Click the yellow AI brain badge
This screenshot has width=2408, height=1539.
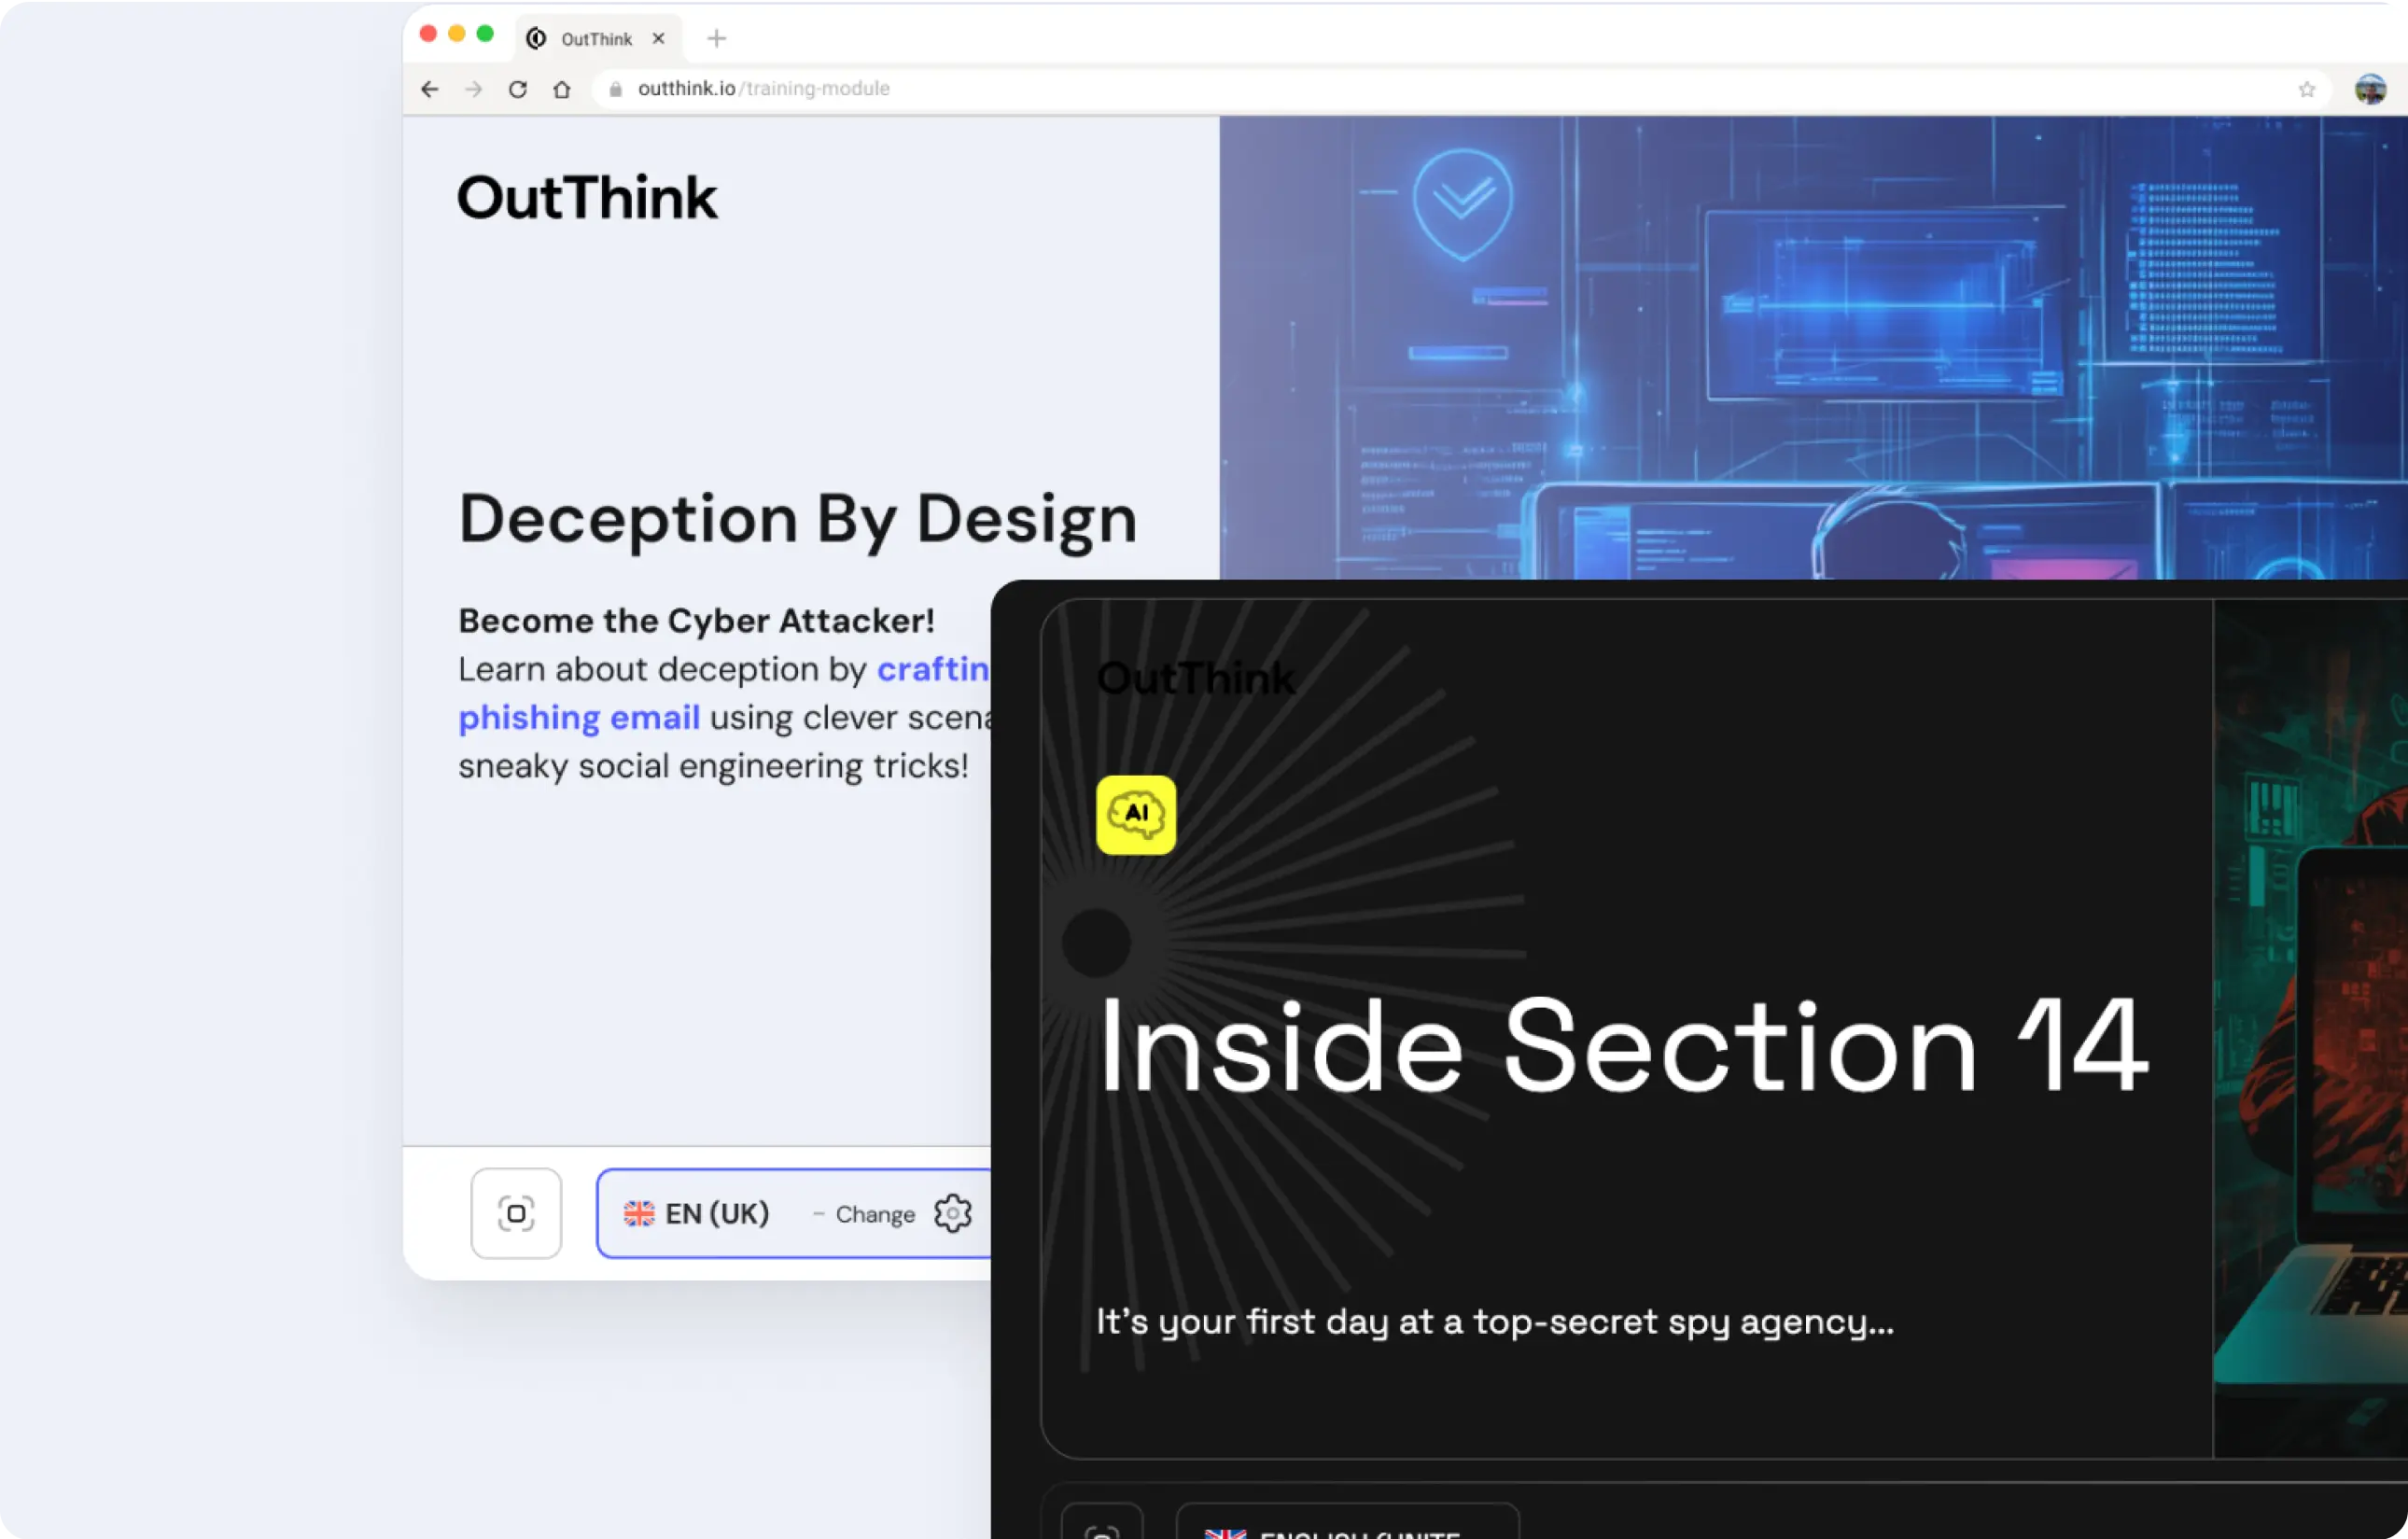pyautogui.click(x=1136, y=814)
